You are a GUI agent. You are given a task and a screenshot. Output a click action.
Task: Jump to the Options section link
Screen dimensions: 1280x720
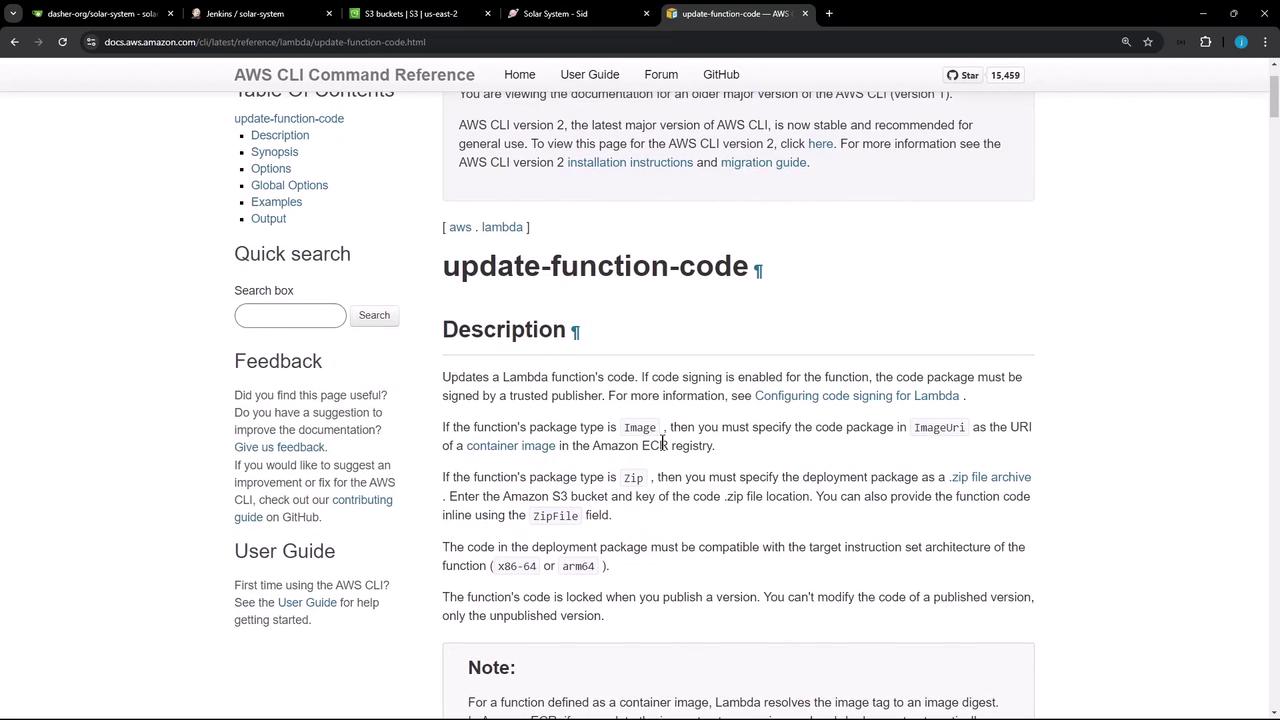click(271, 169)
